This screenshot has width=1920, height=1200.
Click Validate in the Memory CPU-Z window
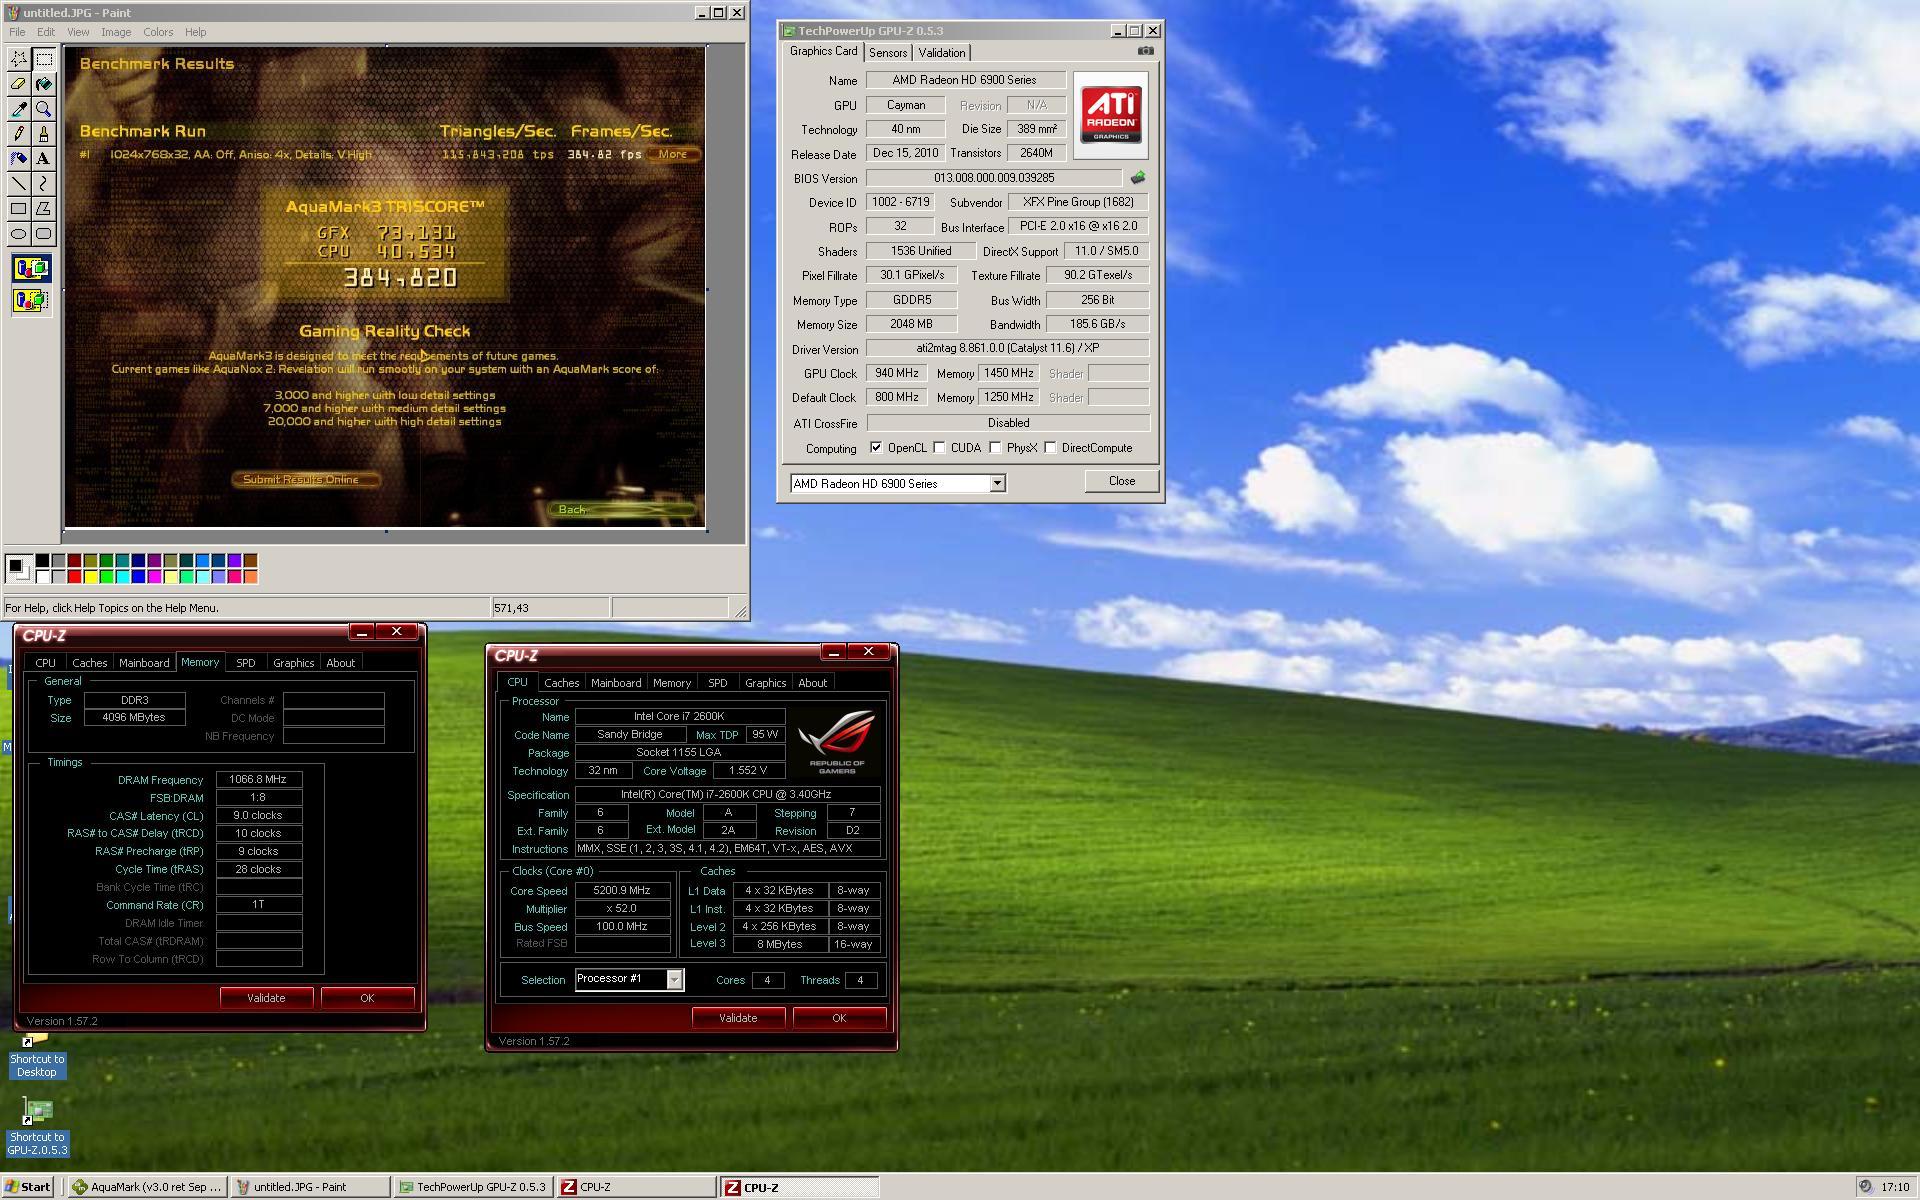coord(266,998)
